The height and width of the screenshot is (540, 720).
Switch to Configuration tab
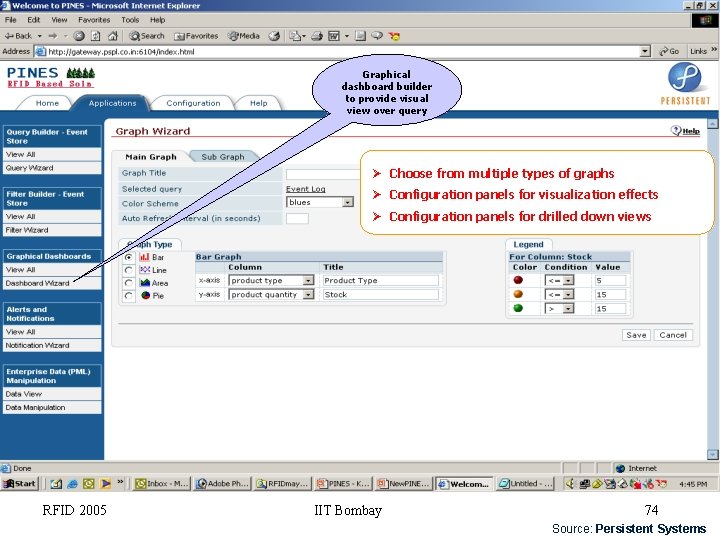tap(193, 103)
